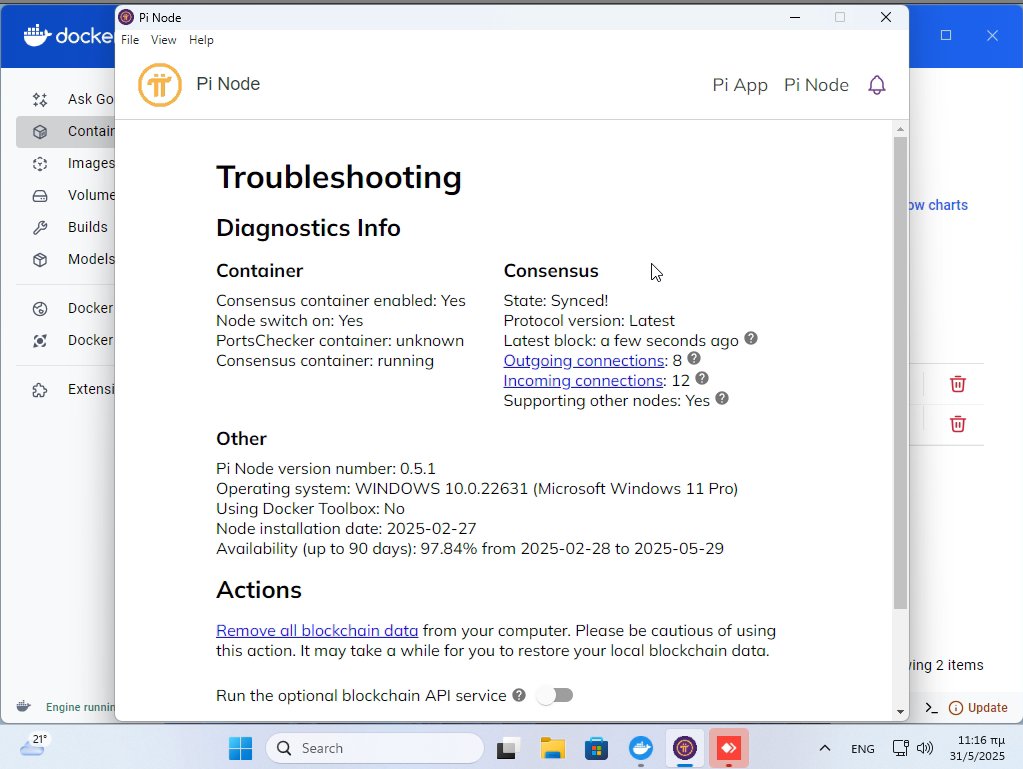Maximize the Docker Desktop window

[946, 35]
